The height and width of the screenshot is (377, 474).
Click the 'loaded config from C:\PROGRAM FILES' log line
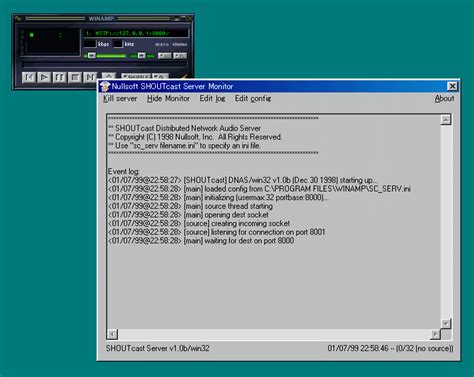click(x=259, y=189)
